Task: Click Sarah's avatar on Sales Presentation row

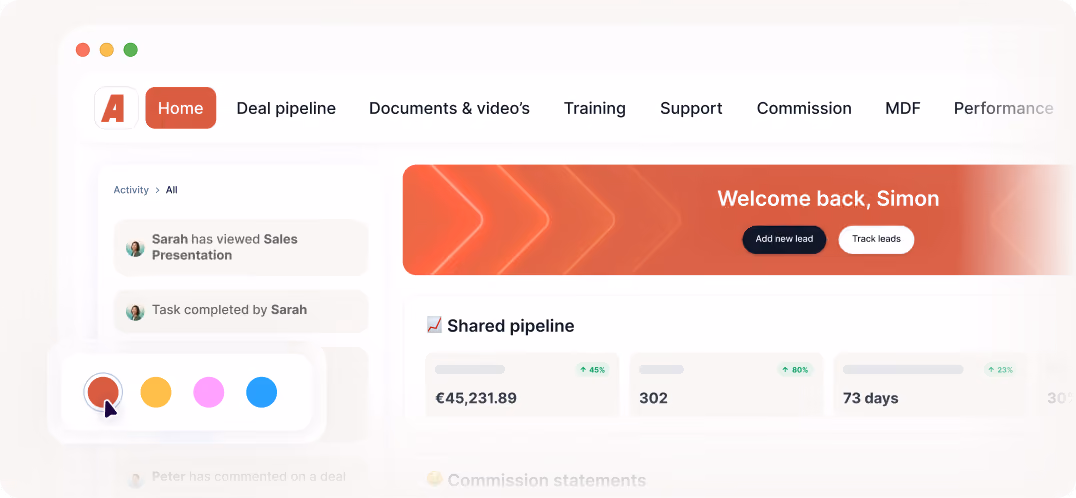Action: click(135, 248)
